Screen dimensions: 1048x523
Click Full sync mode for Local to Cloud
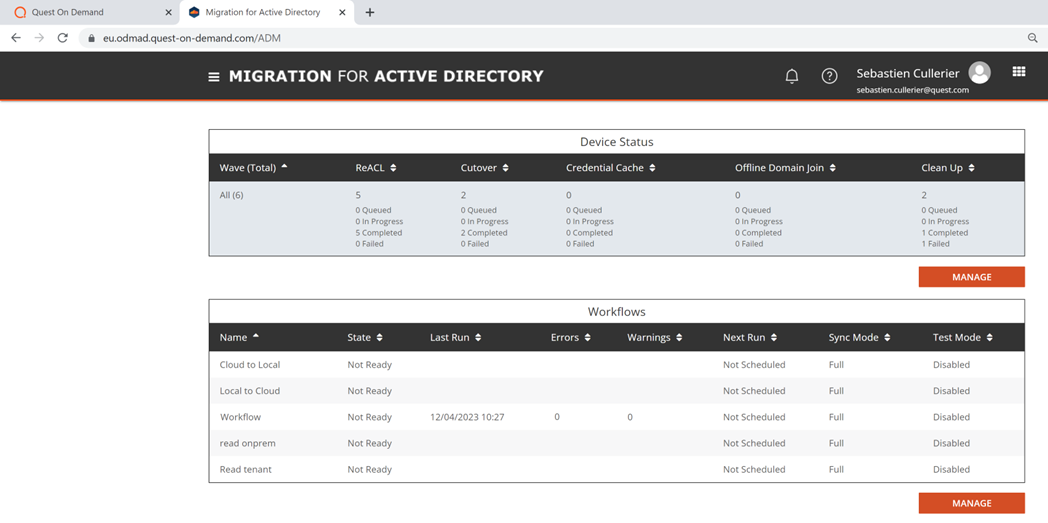[836, 391]
